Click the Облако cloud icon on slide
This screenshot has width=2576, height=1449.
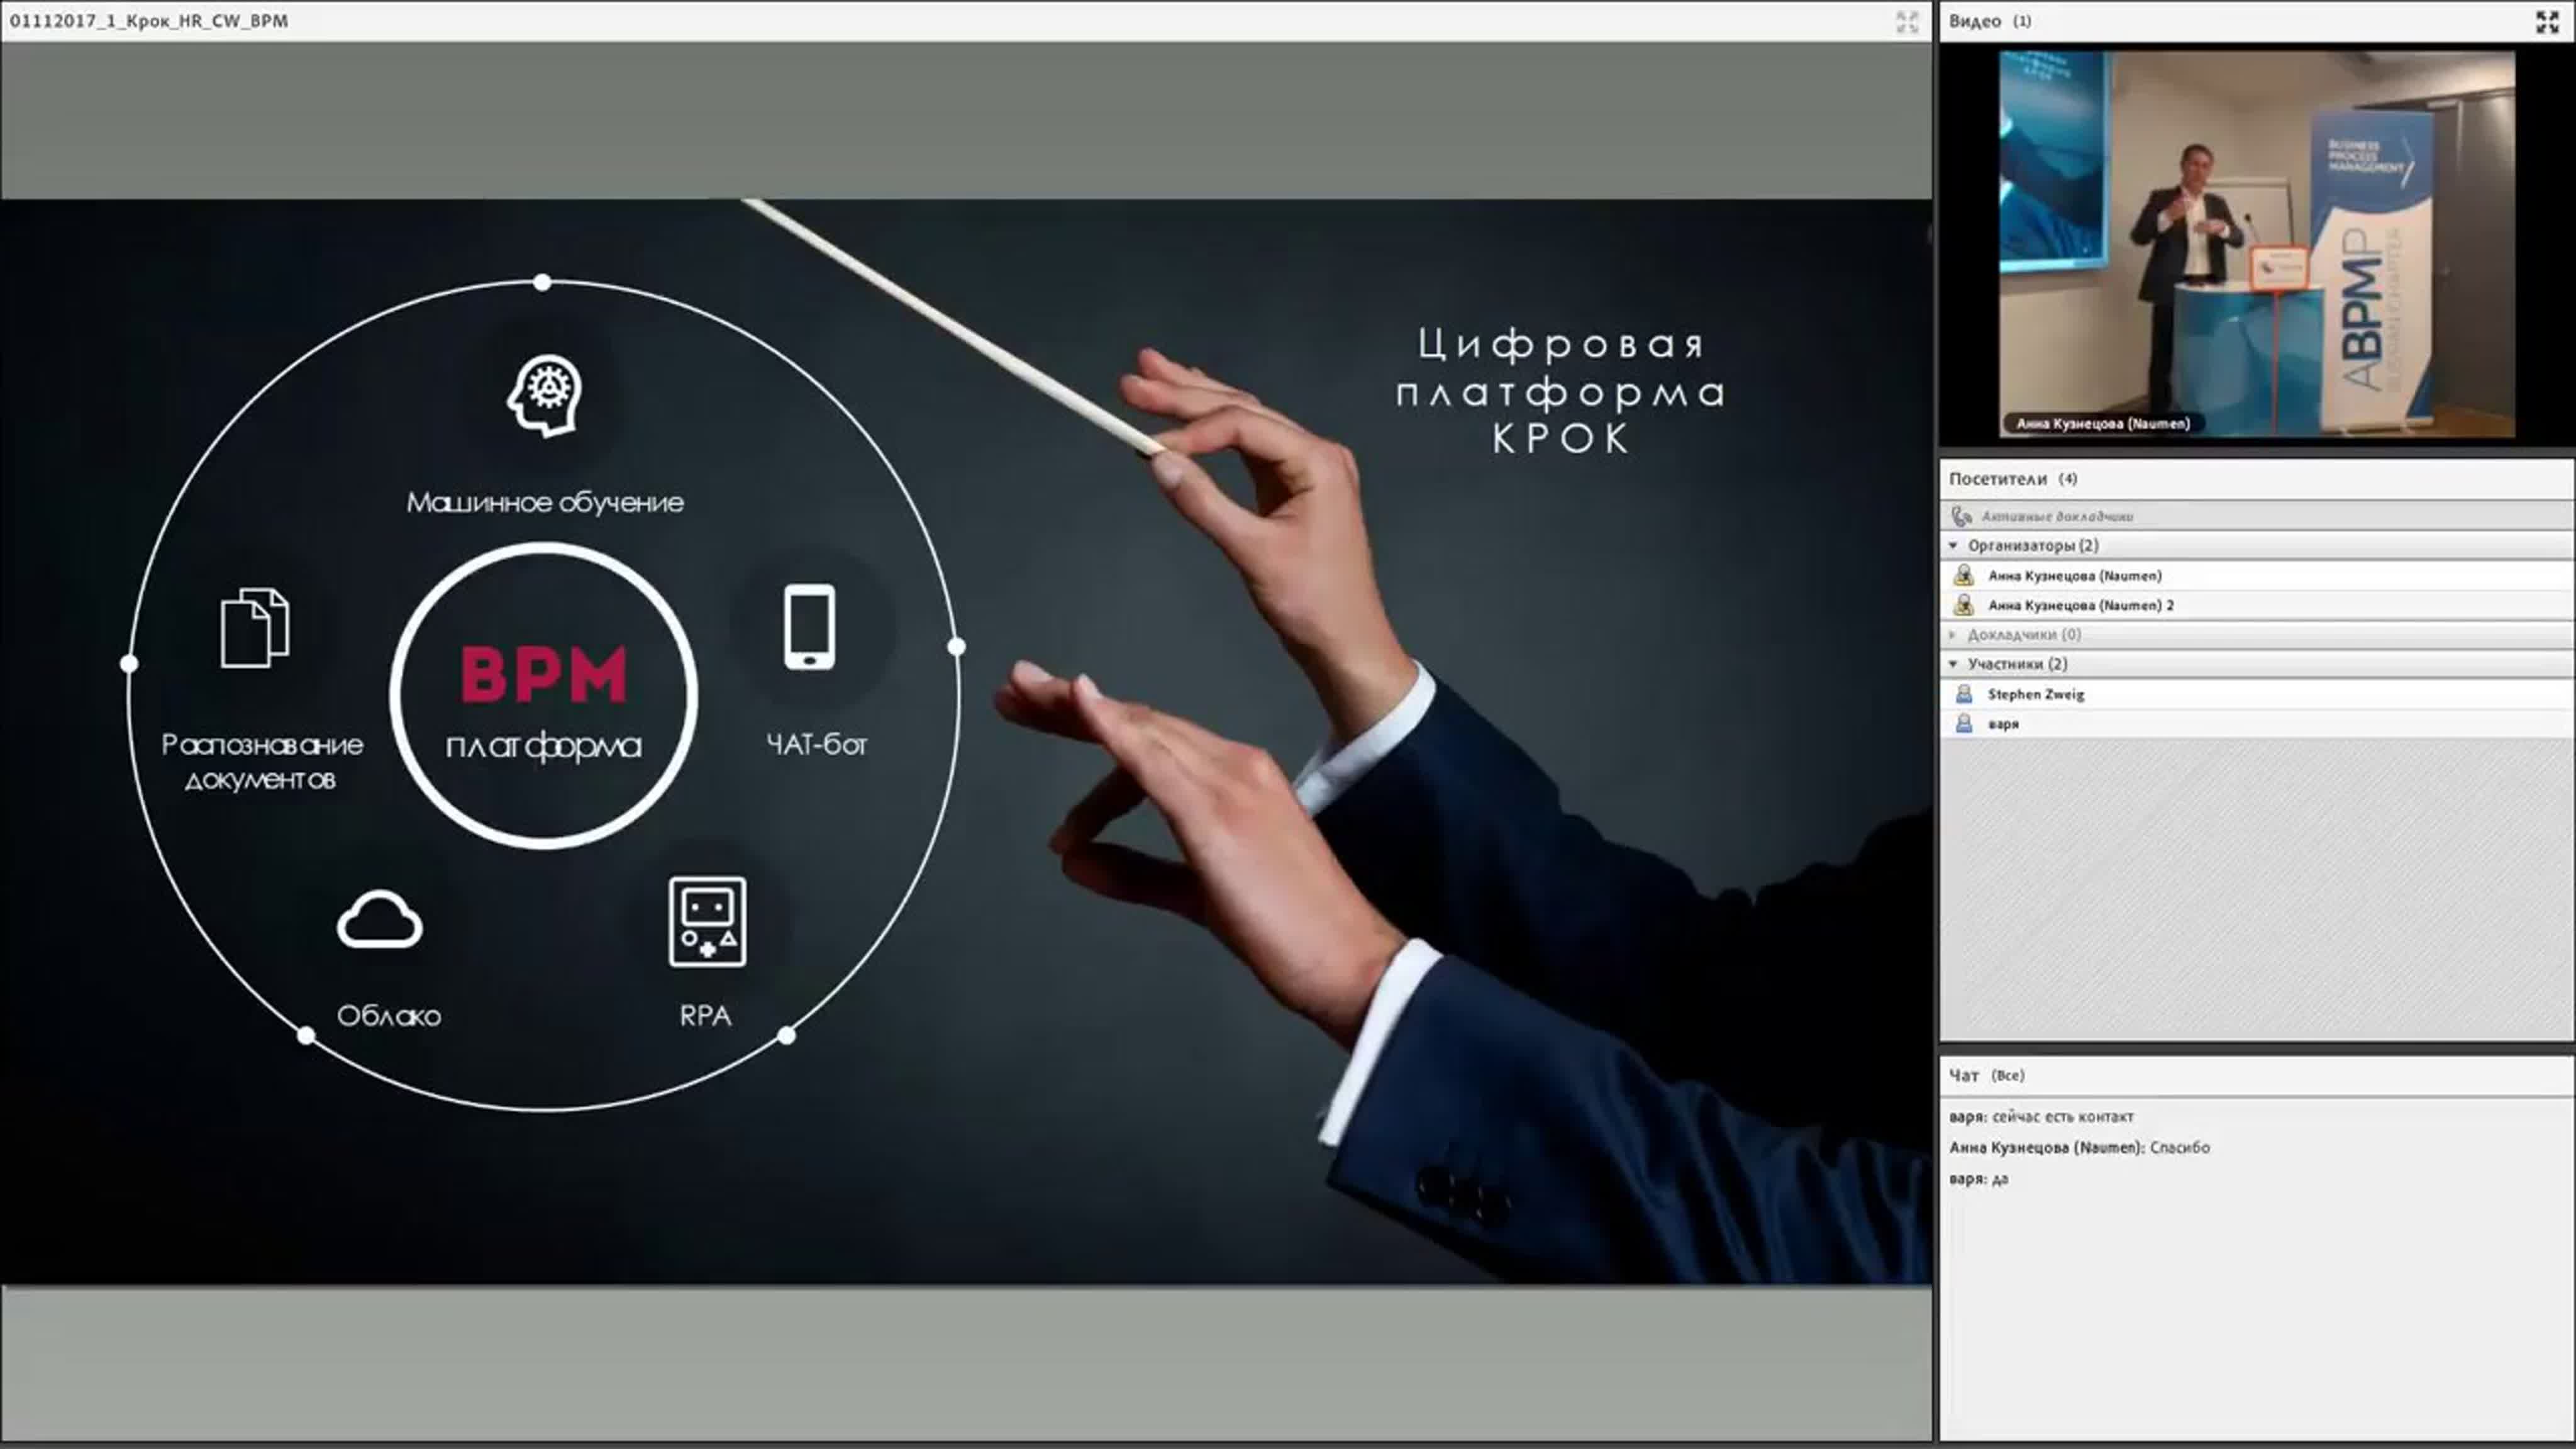point(380,919)
